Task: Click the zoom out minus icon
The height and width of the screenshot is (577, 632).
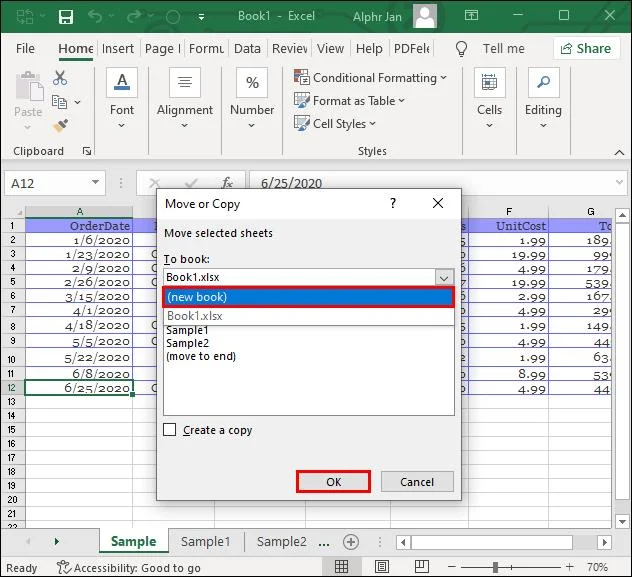Action: 452,567
